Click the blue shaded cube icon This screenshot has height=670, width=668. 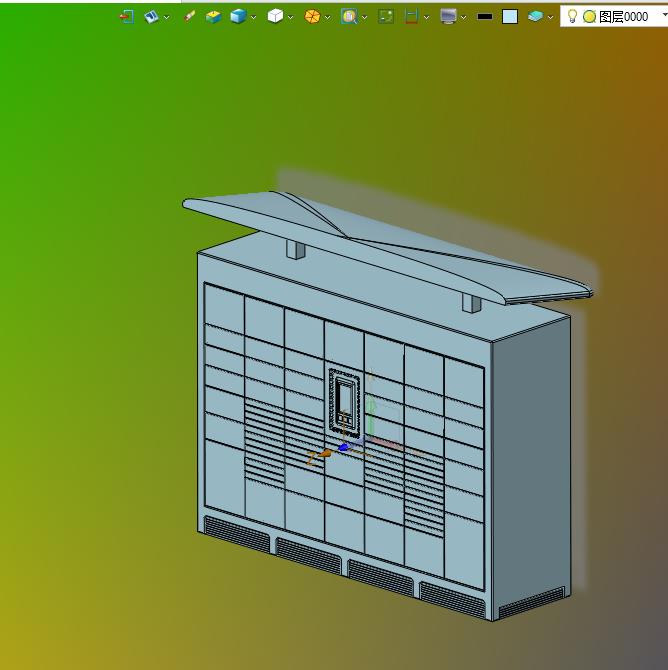click(x=238, y=17)
